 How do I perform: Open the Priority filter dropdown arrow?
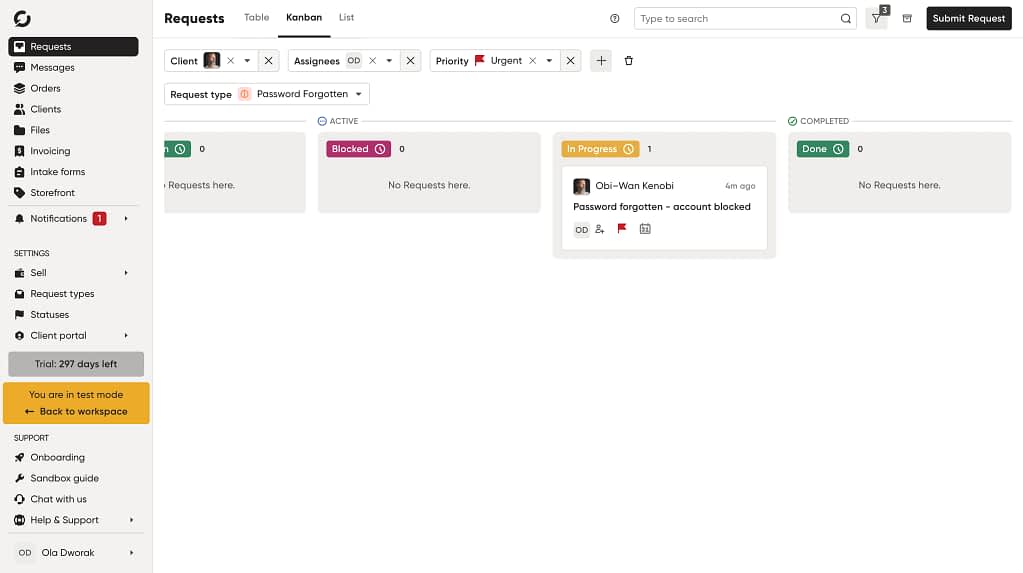pyautogui.click(x=549, y=61)
